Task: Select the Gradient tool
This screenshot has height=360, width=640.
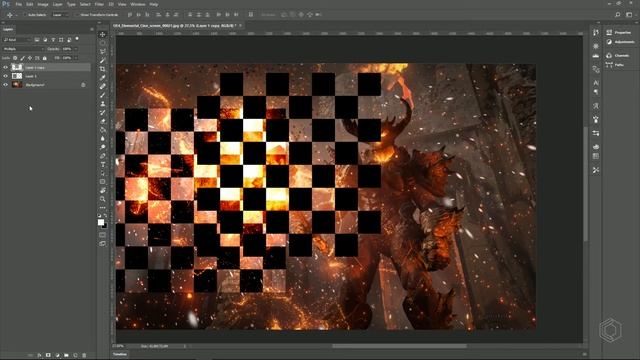Action: point(102,129)
